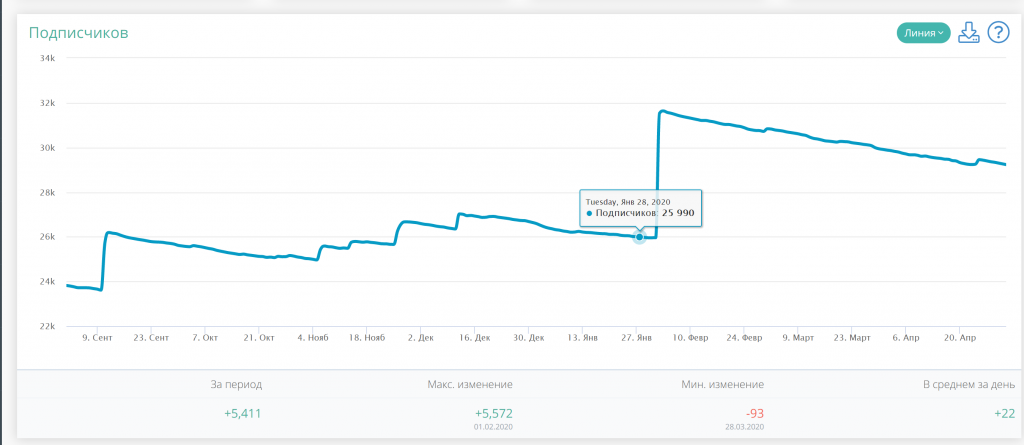Click the highlighted Jan 28 data point

tap(640, 237)
